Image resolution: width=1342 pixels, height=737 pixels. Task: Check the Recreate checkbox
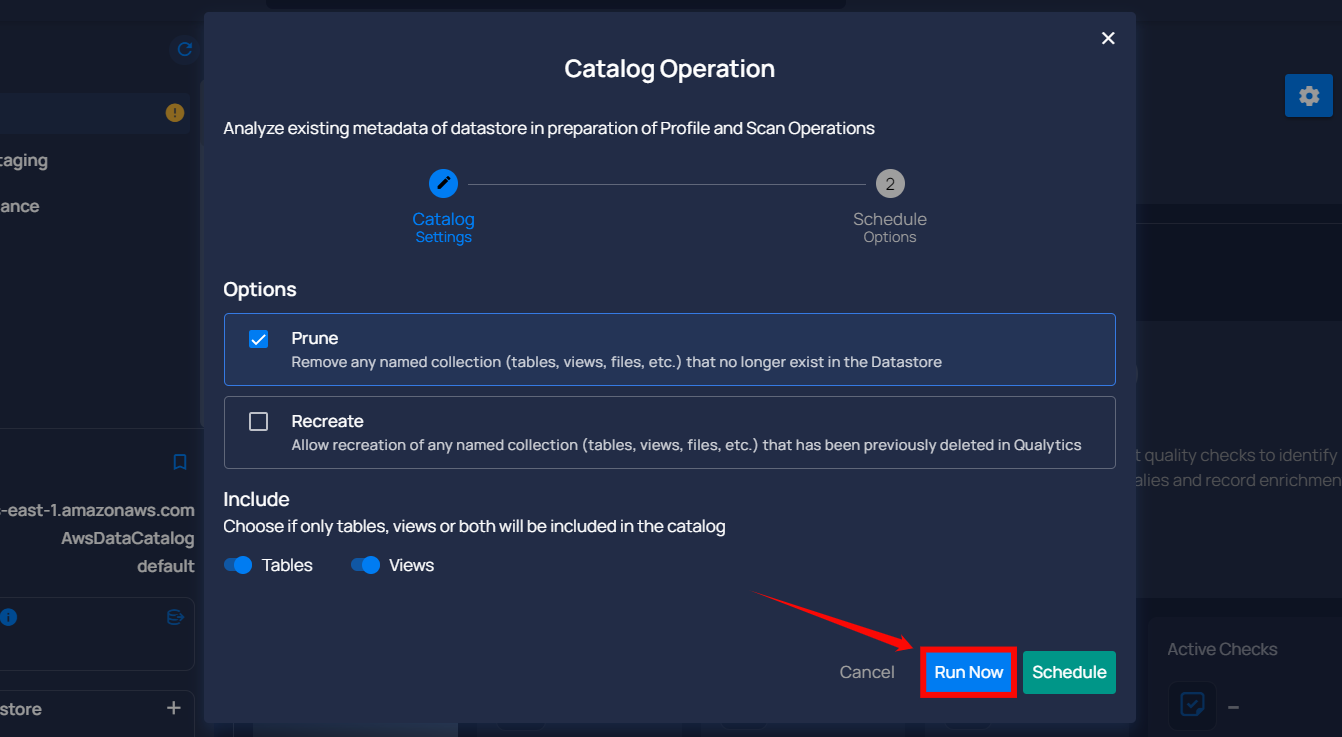(258, 421)
